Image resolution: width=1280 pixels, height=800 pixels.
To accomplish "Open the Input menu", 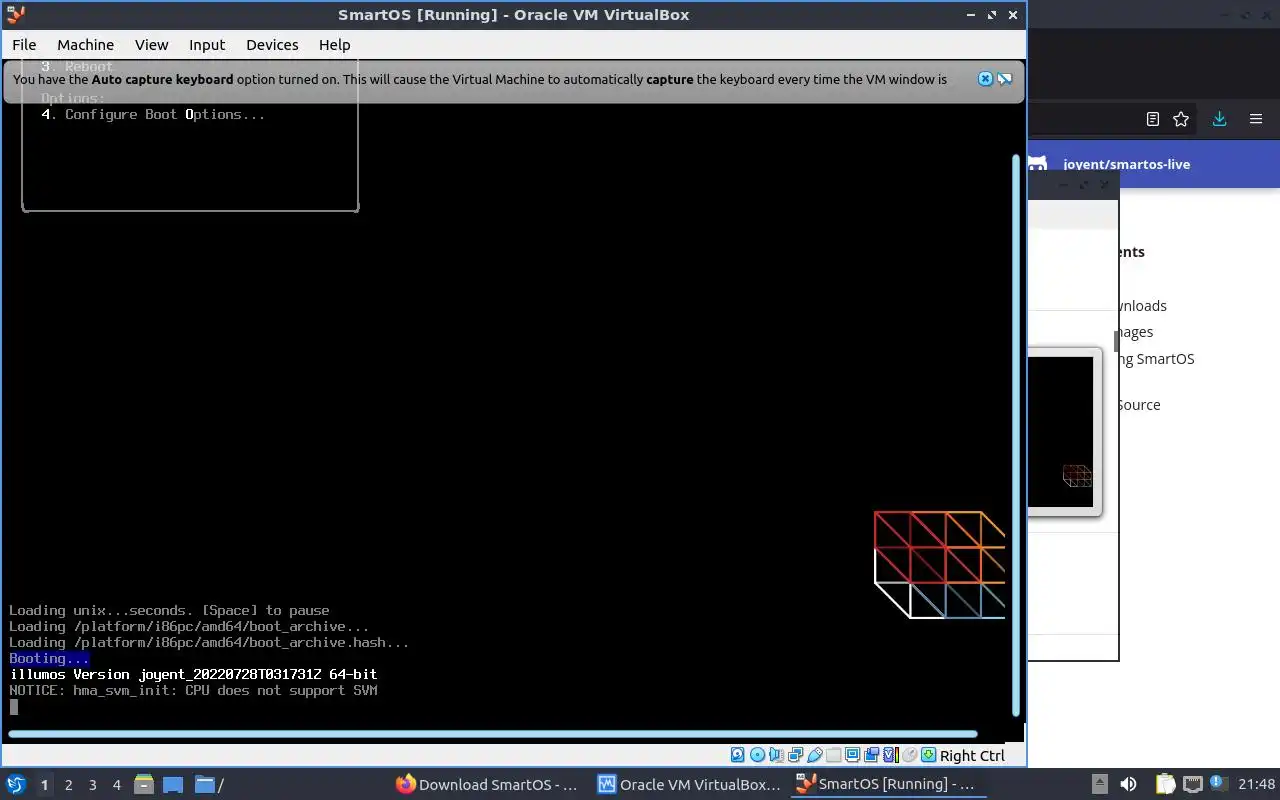I will click(207, 45).
